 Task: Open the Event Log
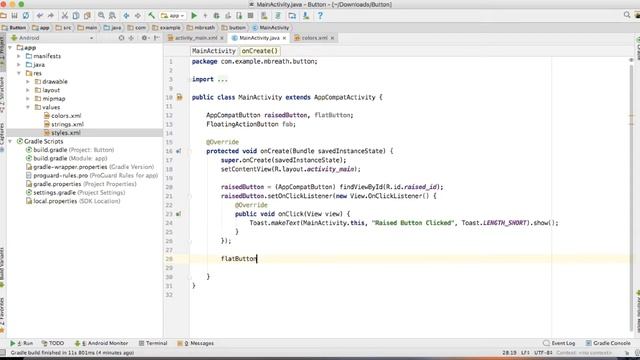[559, 343]
